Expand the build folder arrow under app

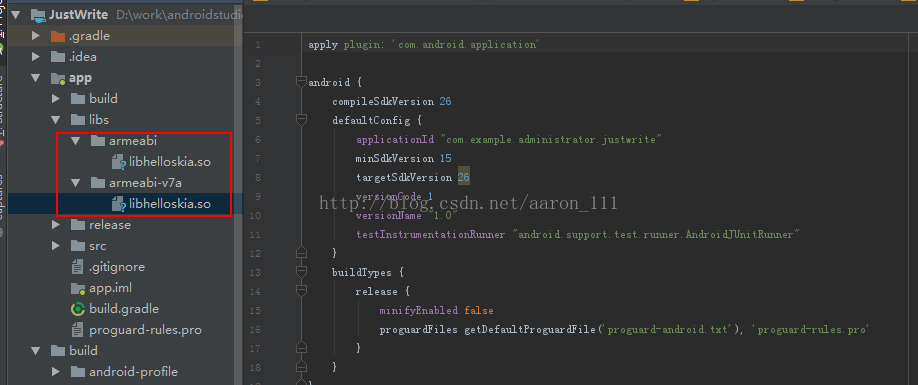click(56, 98)
